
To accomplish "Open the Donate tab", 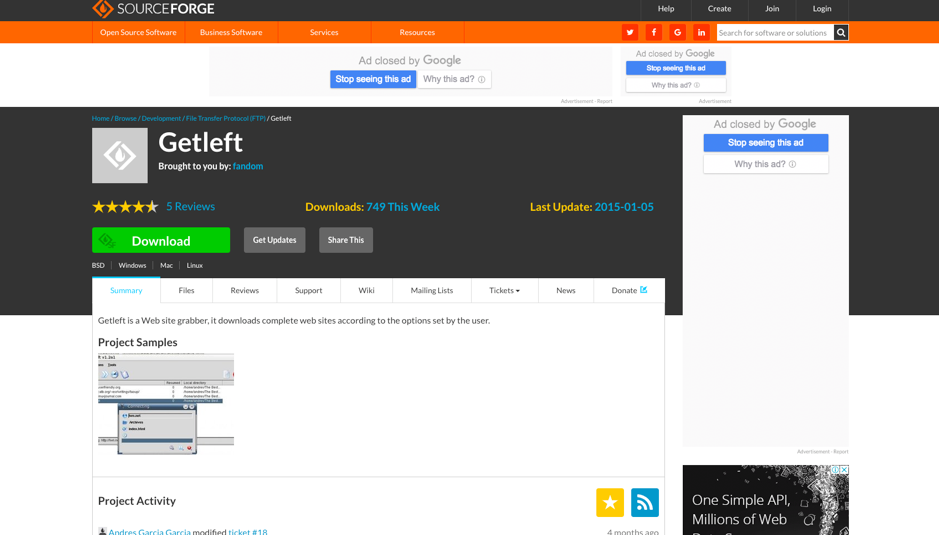I will point(629,291).
